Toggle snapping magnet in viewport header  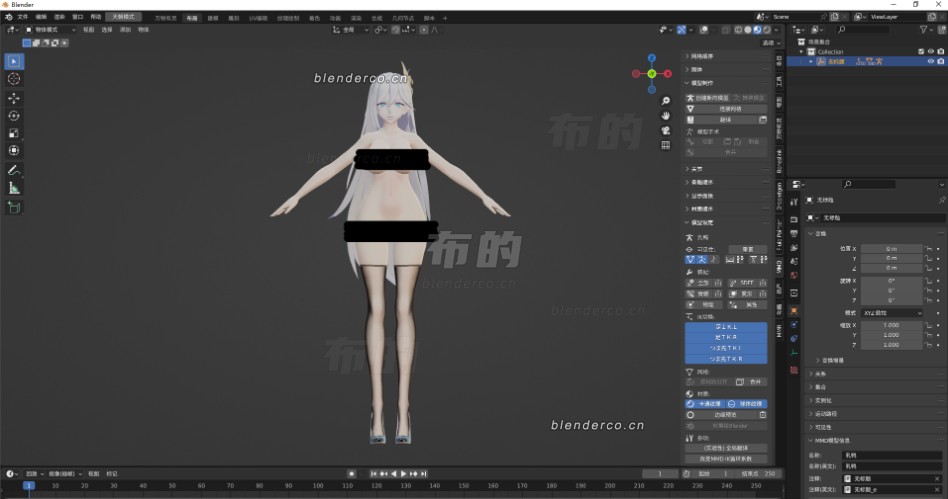(x=395, y=30)
